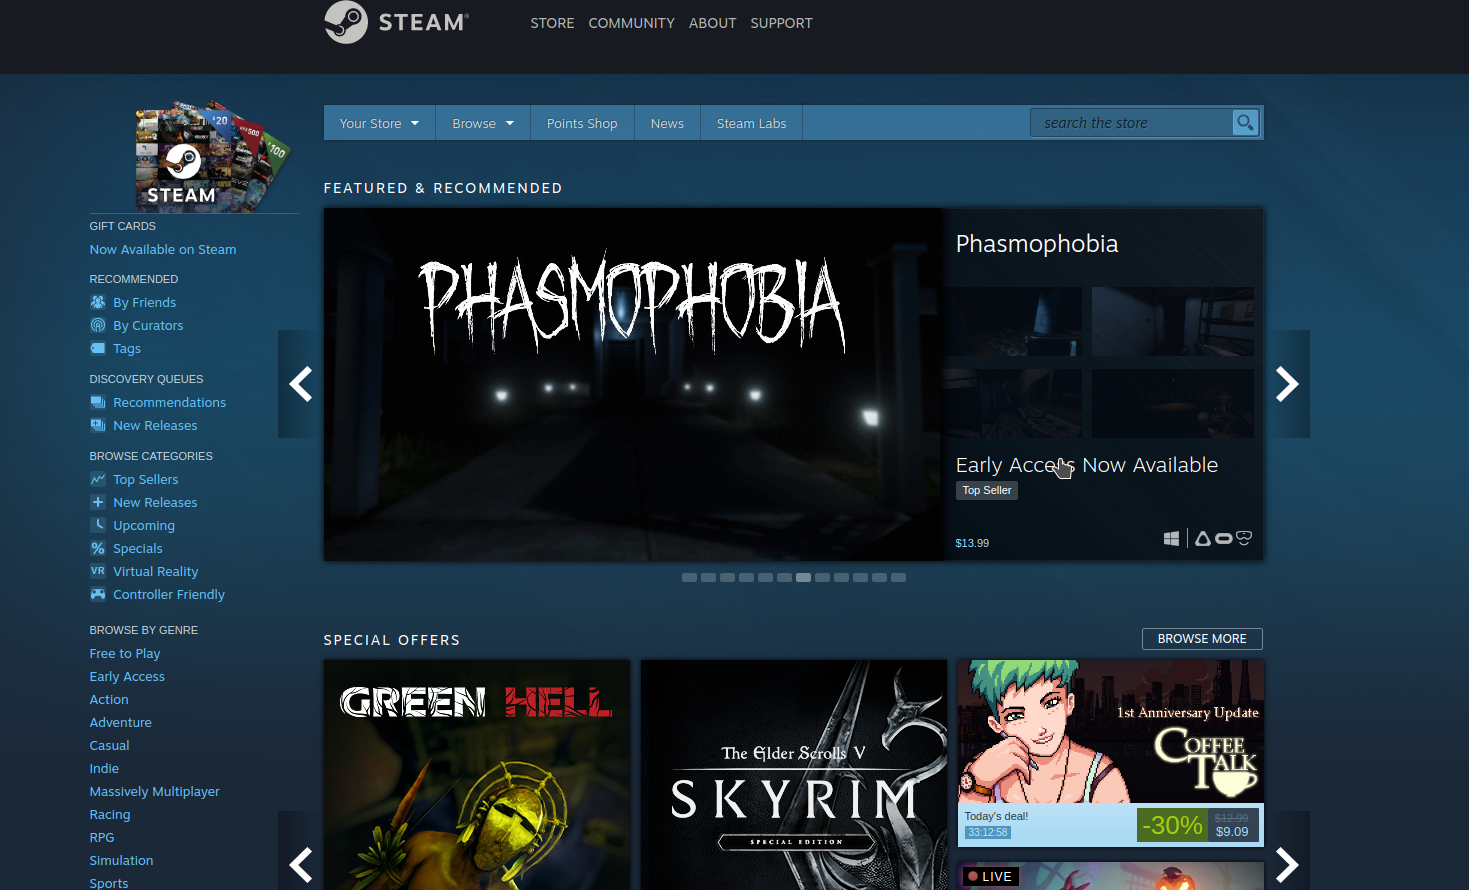Click the Controller Friendly gamepad icon

point(98,594)
